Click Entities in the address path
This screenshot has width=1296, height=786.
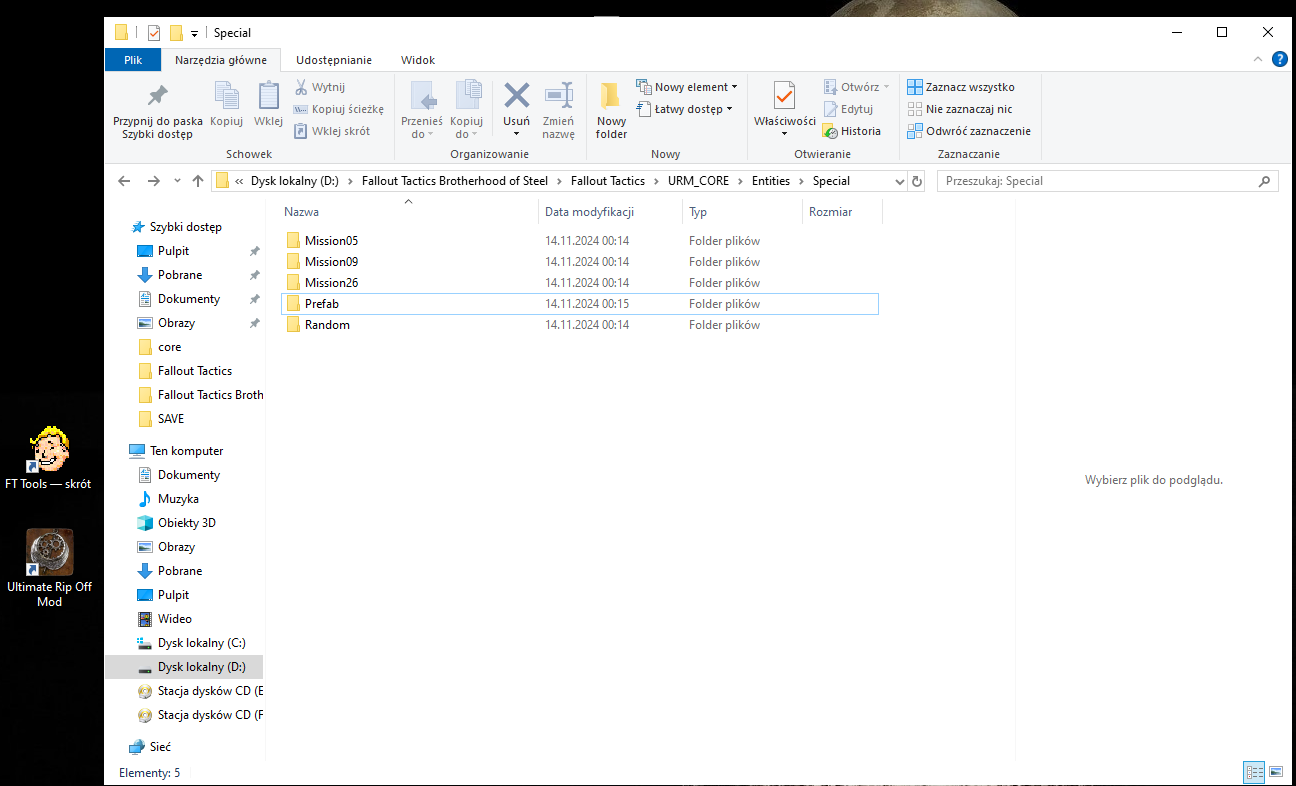771,181
